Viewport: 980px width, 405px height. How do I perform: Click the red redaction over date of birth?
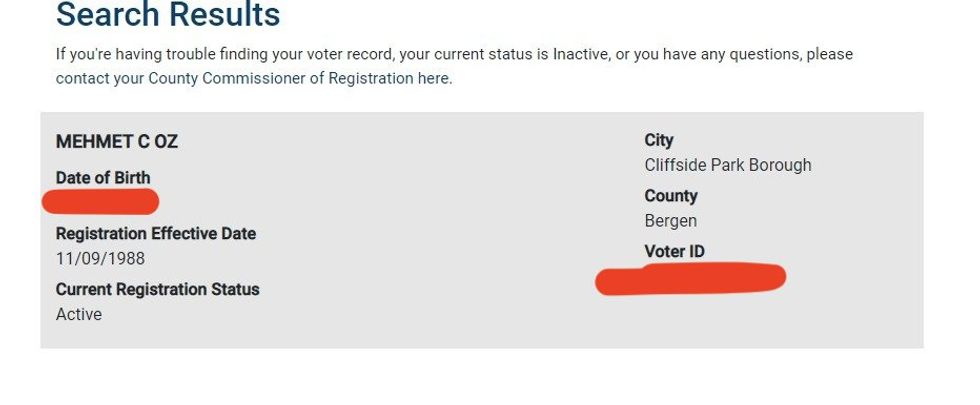[x=100, y=202]
